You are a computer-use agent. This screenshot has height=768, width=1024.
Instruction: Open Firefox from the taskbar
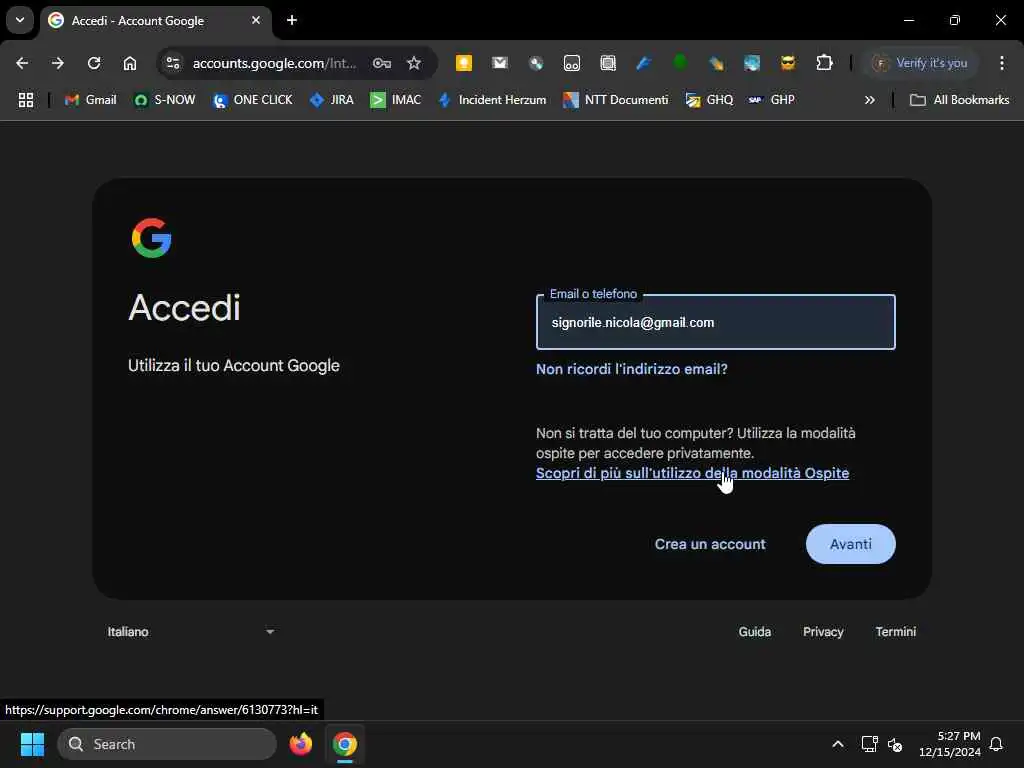301,744
